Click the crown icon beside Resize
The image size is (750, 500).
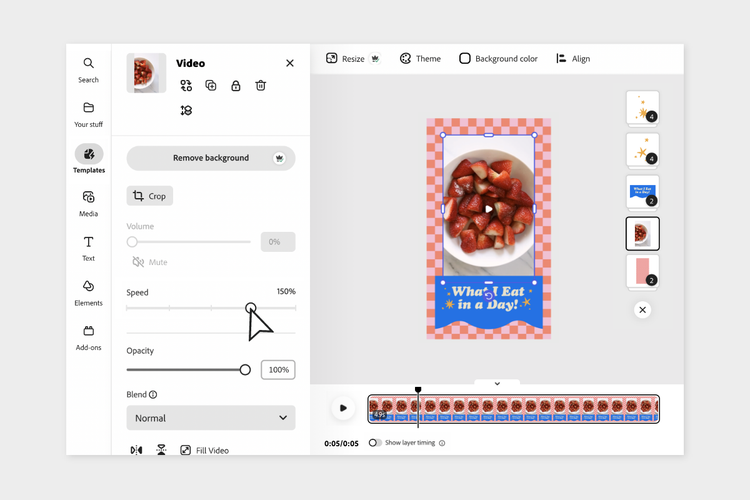pyautogui.click(x=375, y=59)
